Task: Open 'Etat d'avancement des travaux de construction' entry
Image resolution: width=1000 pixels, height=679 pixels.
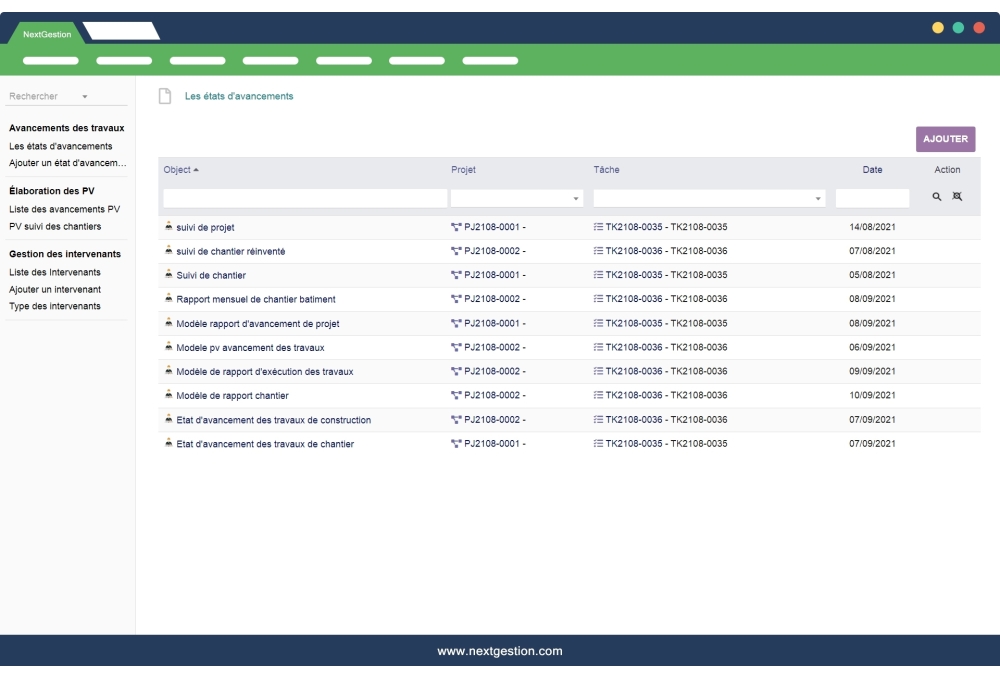Action: (273, 419)
